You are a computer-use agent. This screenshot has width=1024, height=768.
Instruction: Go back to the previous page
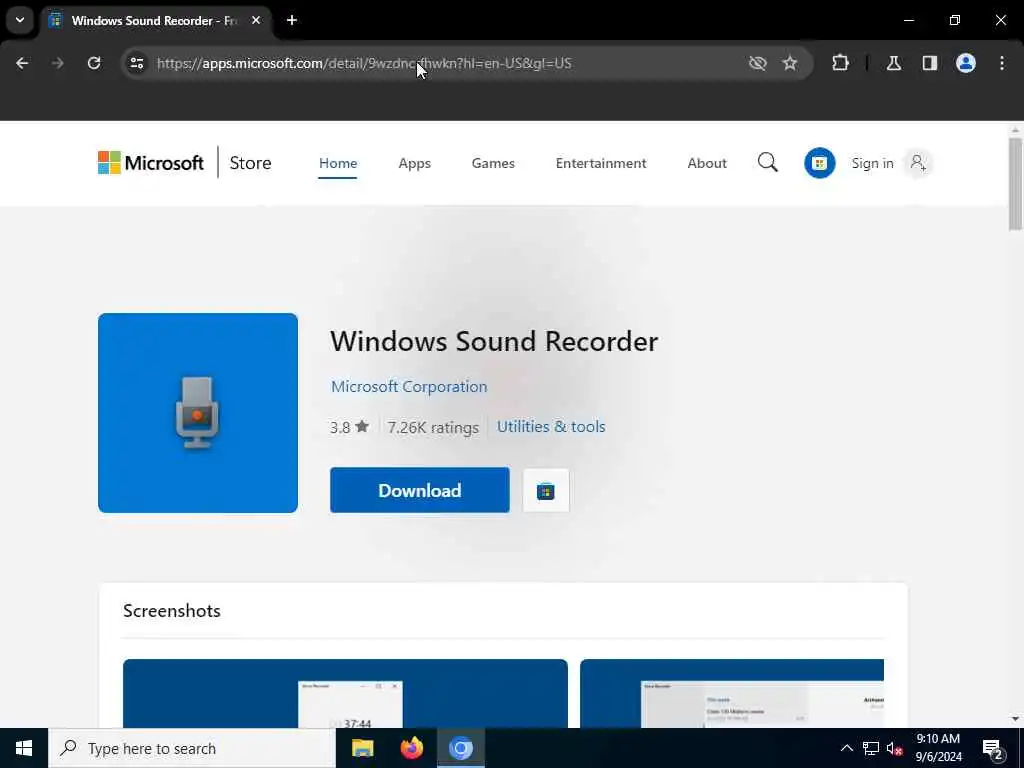22,63
